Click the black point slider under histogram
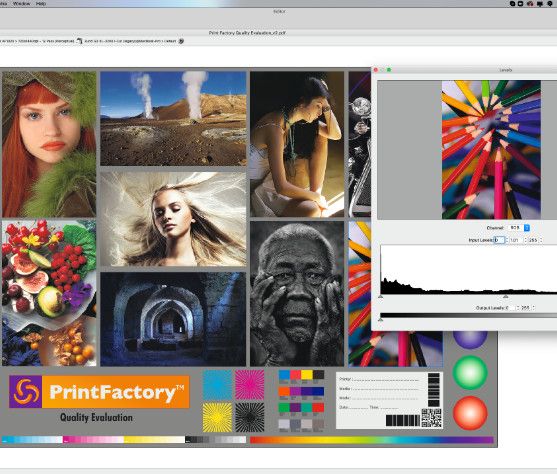 click(x=381, y=296)
